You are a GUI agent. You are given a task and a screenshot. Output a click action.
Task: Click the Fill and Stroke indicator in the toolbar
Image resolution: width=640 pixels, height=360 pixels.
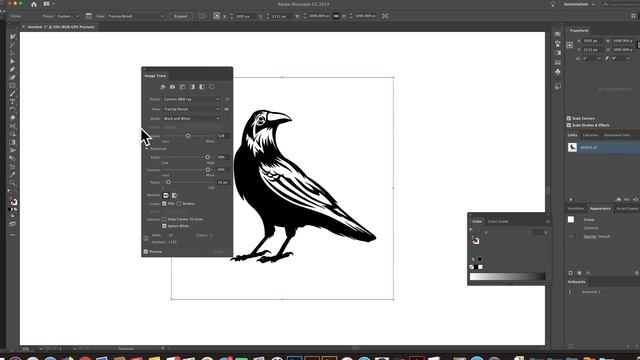pos(13,202)
